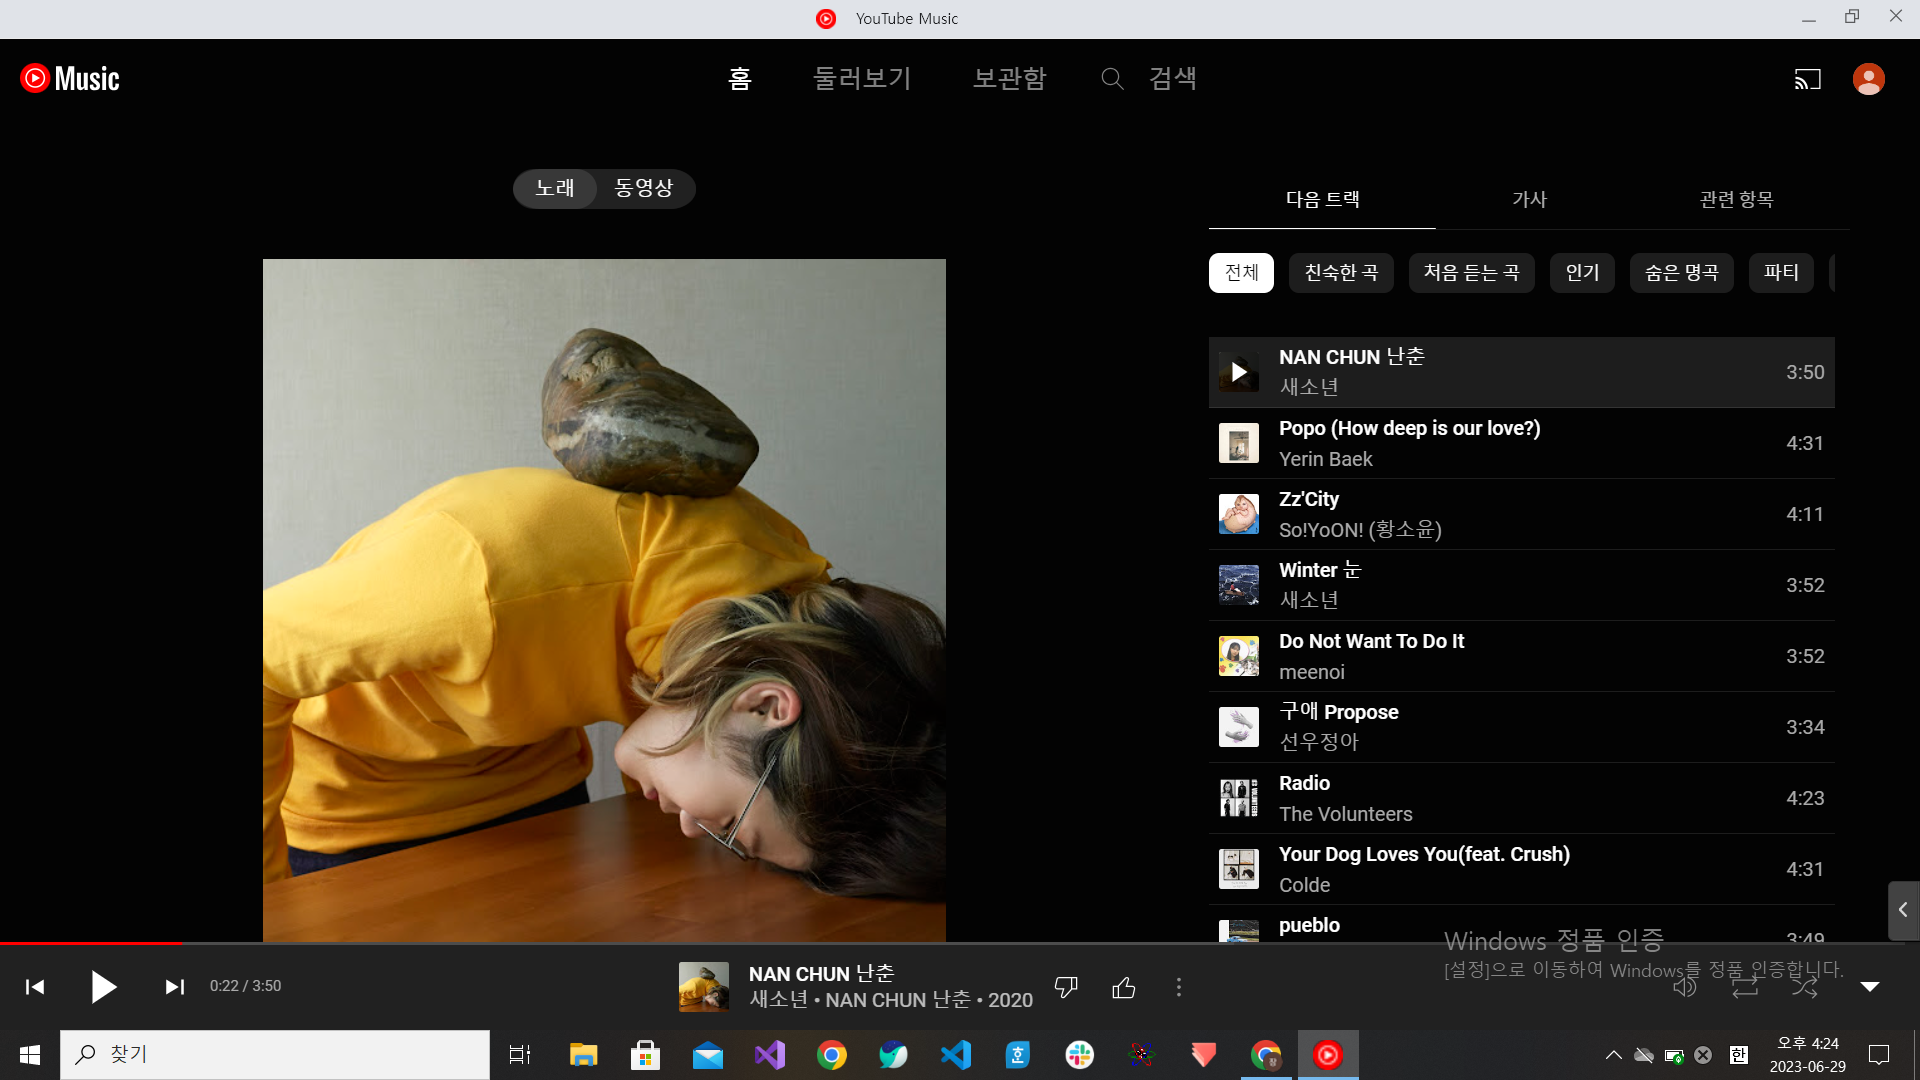Select the 인기 filter chip
This screenshot has width=1920, height=1080.
point(1582,273)
